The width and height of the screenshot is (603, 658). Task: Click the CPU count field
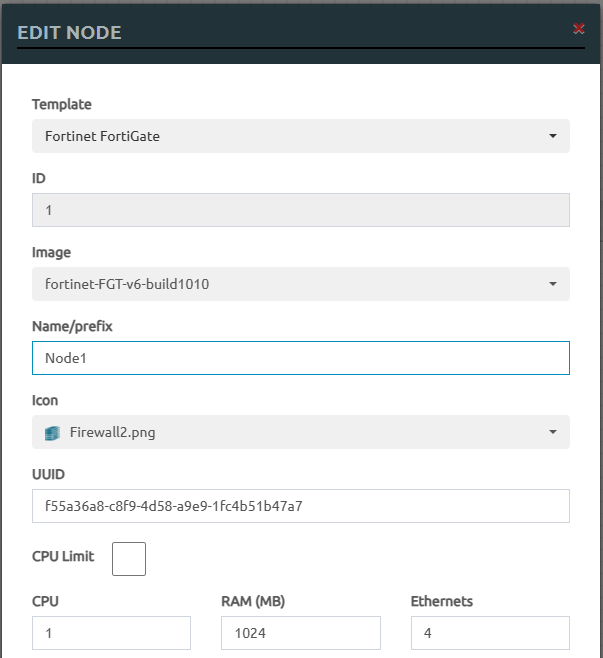coord(111,633)
